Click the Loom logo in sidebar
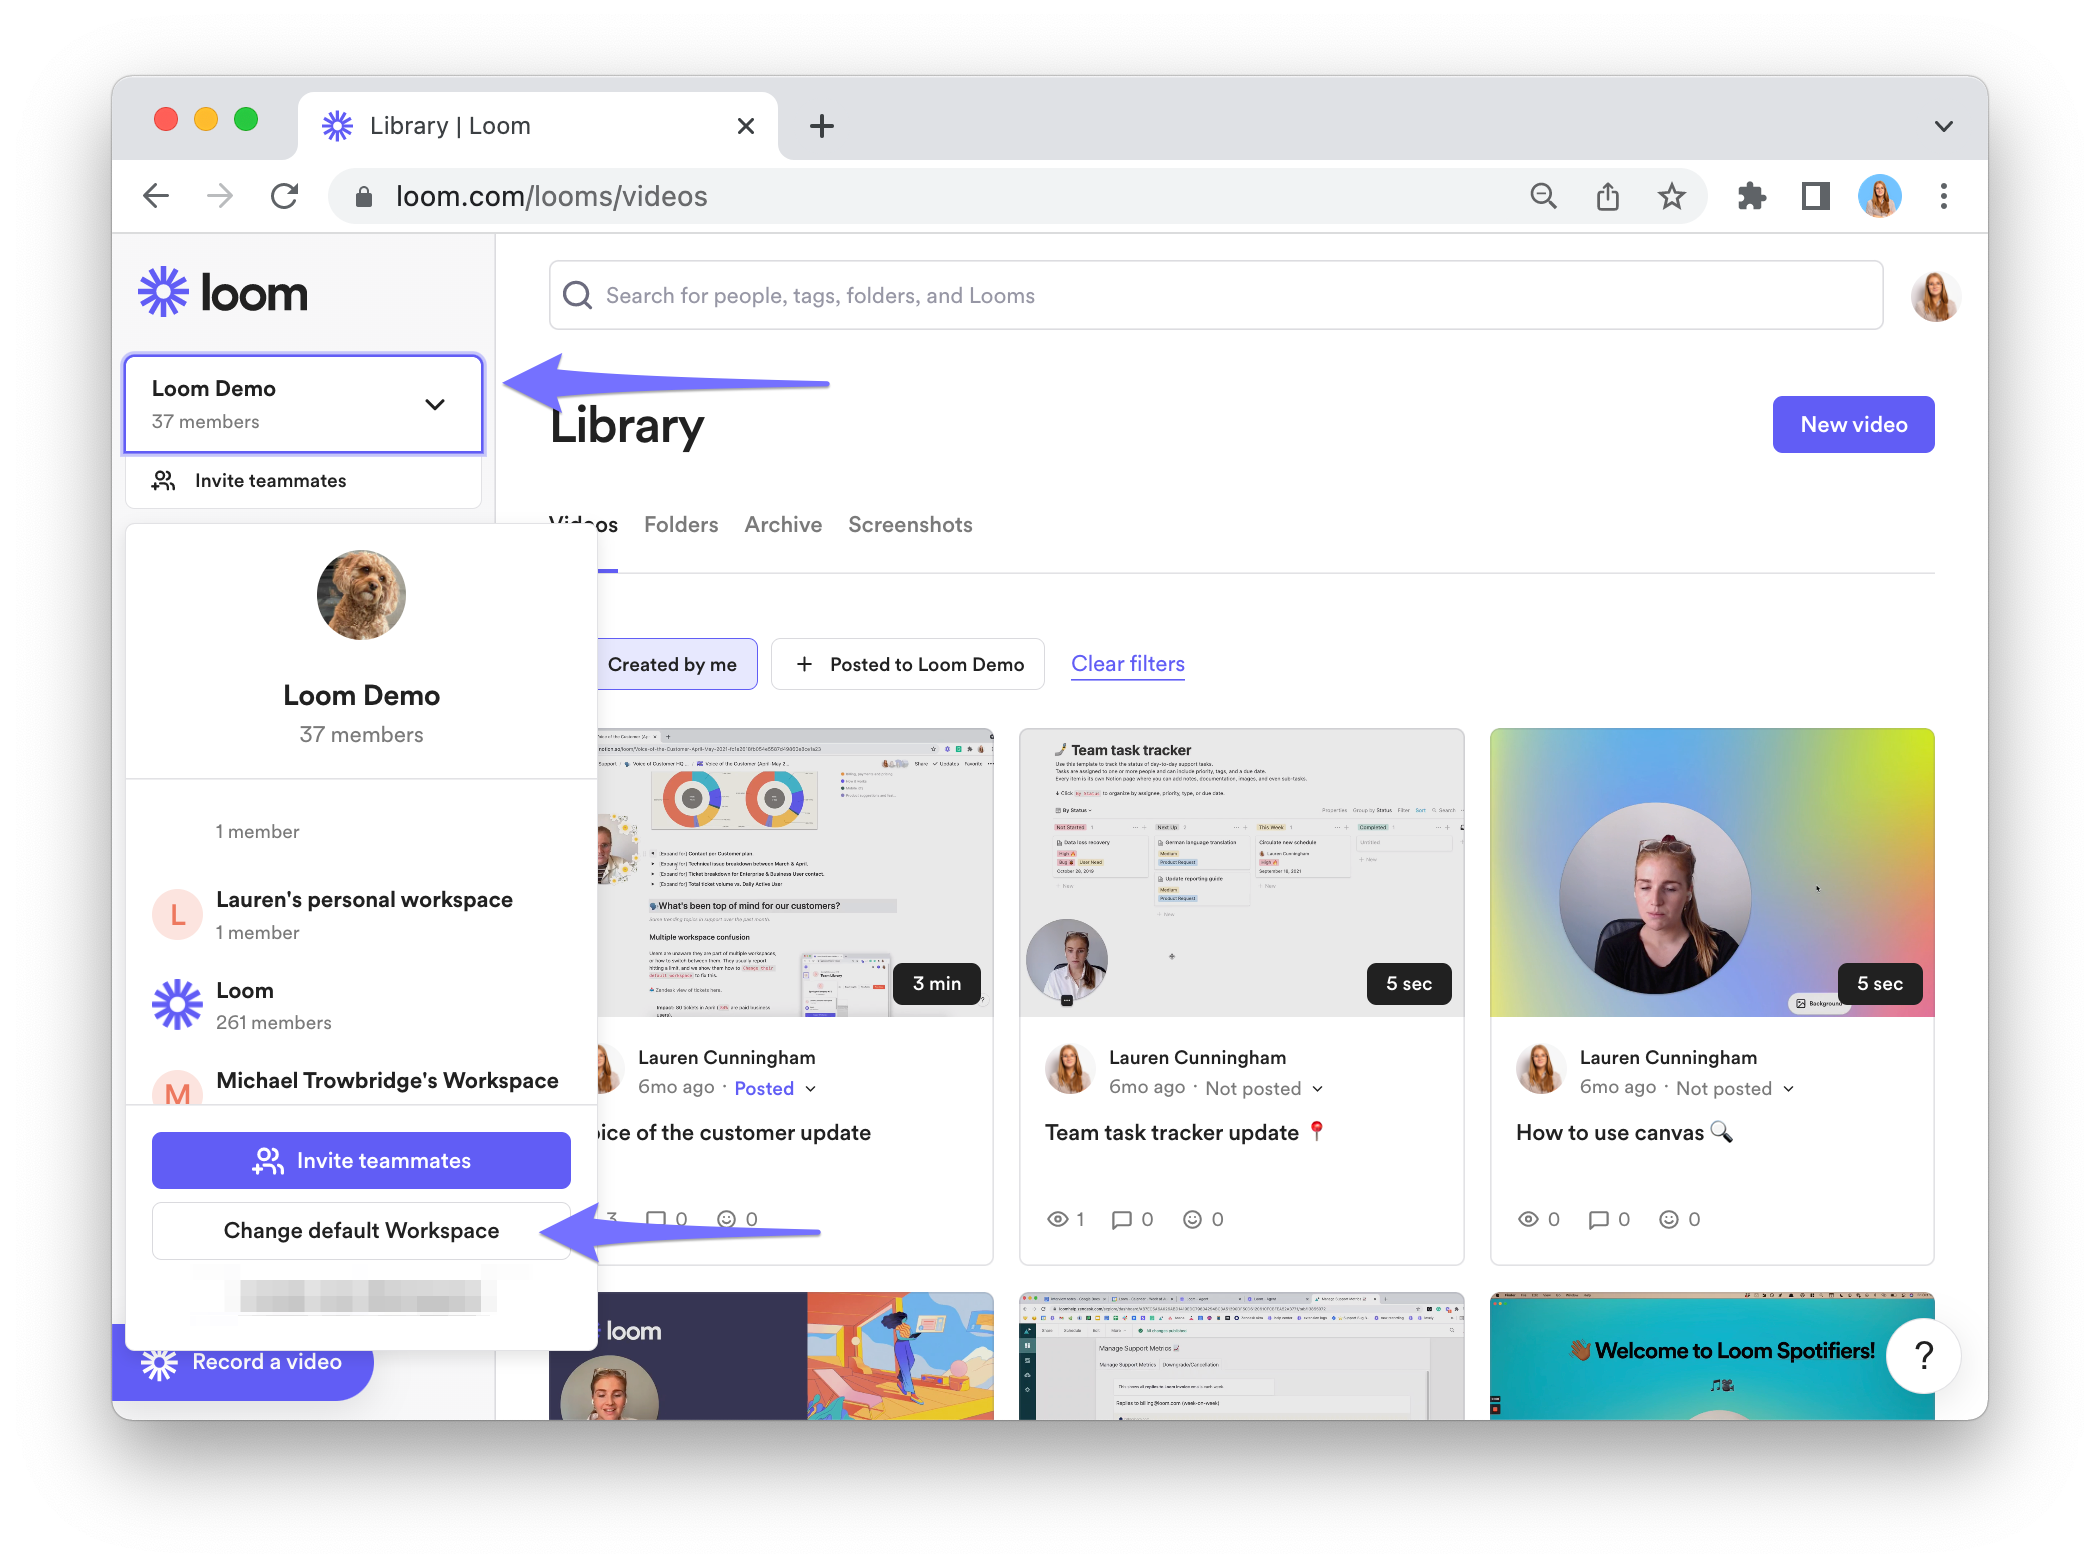 pyautogui.click(x=223, y=293)
